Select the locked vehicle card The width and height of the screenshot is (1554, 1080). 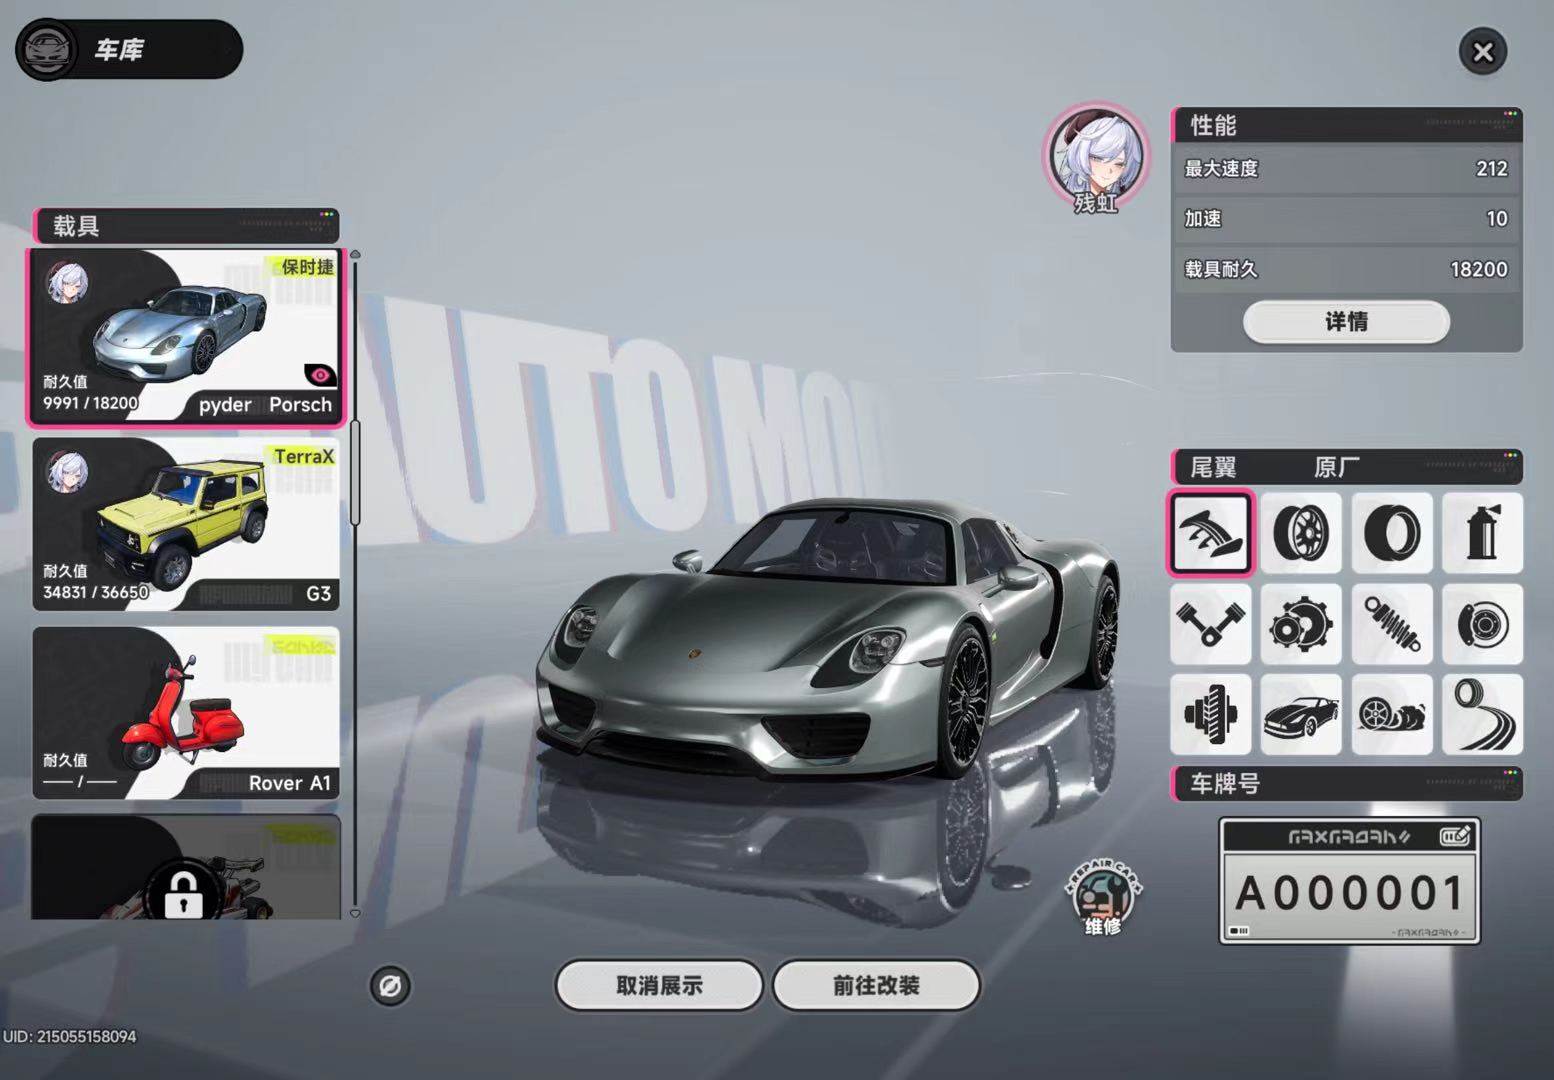pyautogui.click(x=186, y=867)
